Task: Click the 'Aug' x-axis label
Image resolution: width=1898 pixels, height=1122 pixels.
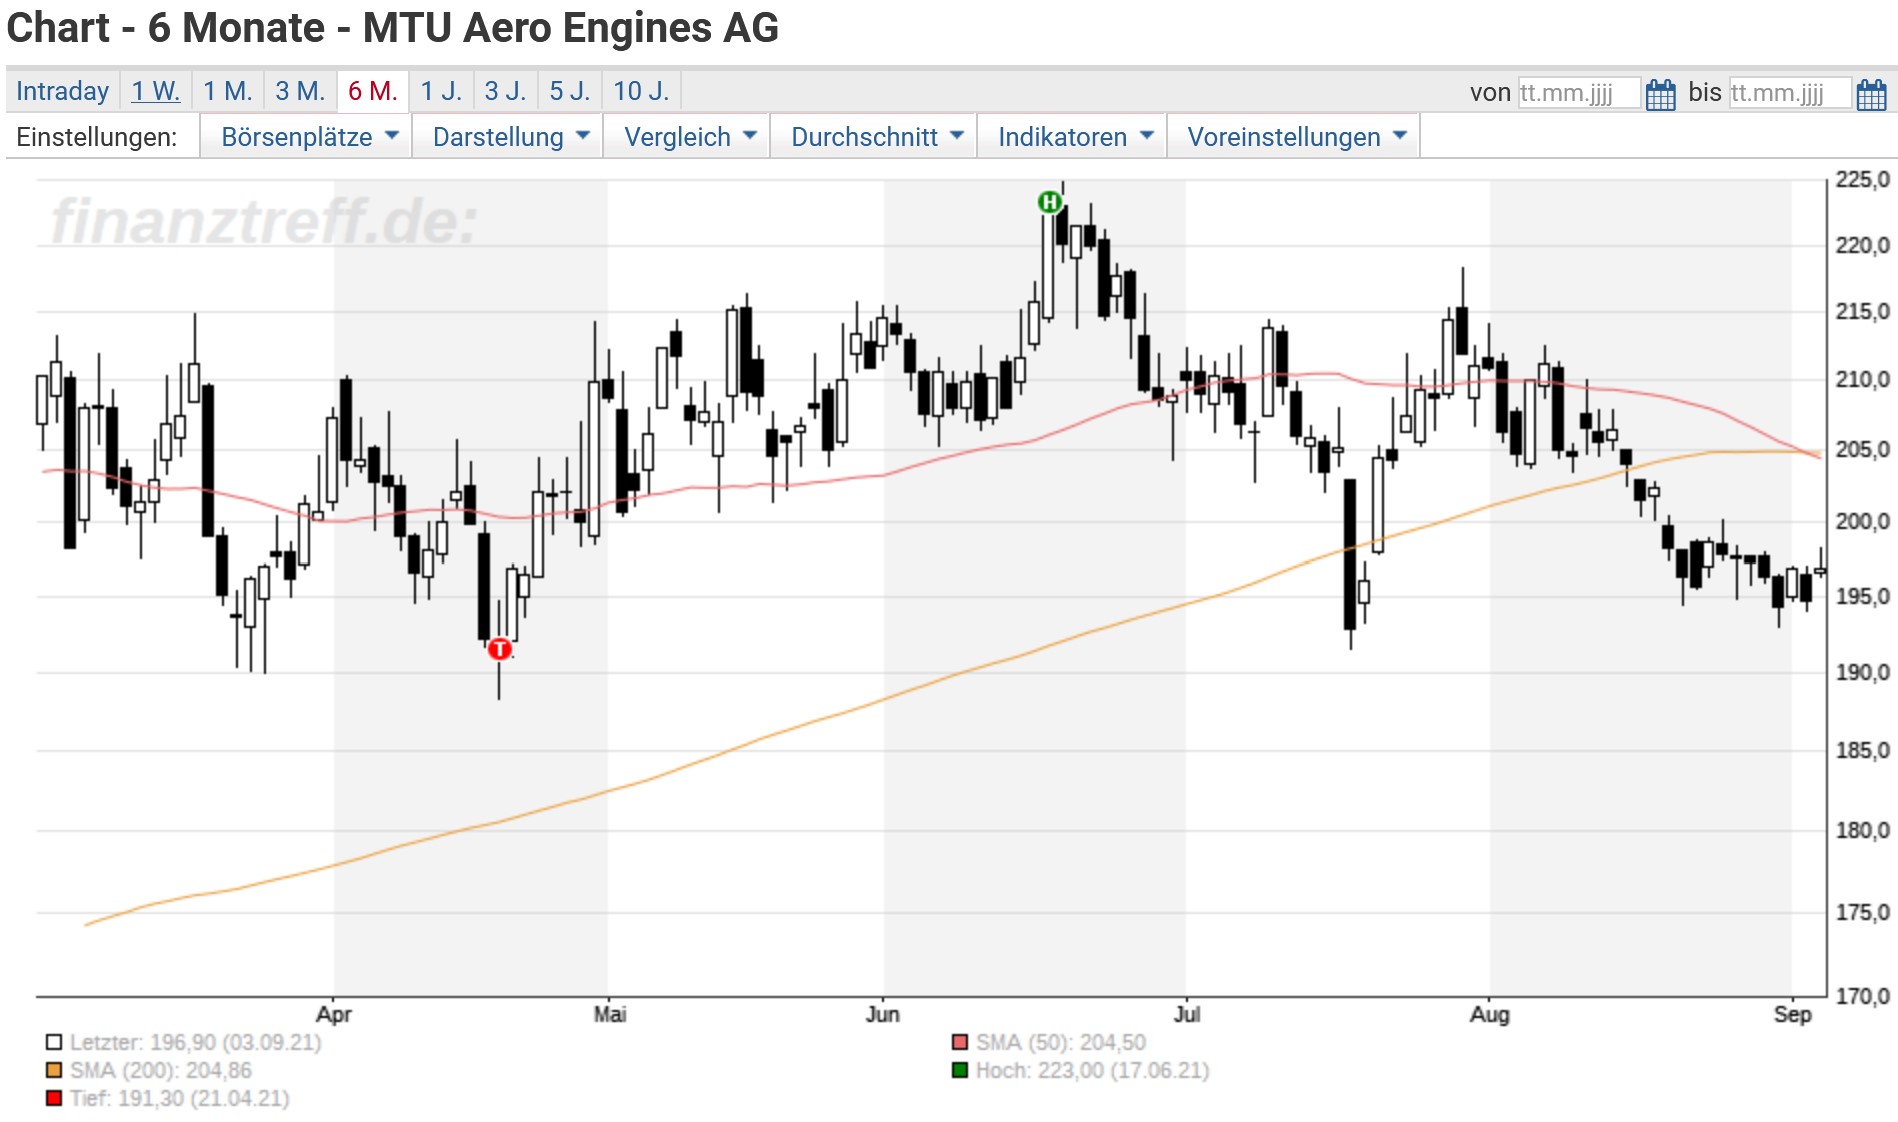Action: pos(1490,1015)
